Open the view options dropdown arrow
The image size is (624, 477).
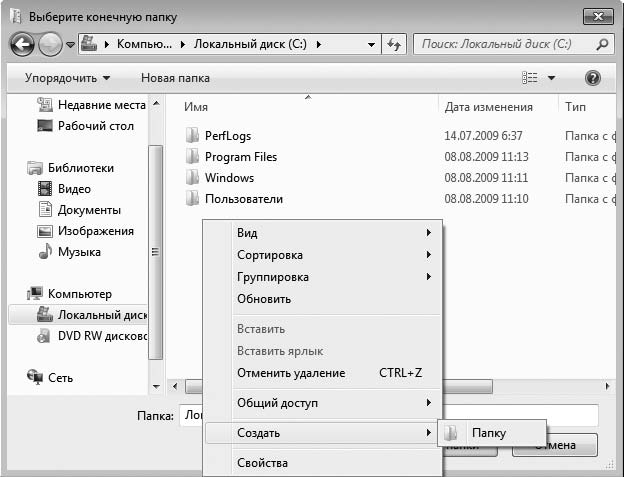[551, 78]
